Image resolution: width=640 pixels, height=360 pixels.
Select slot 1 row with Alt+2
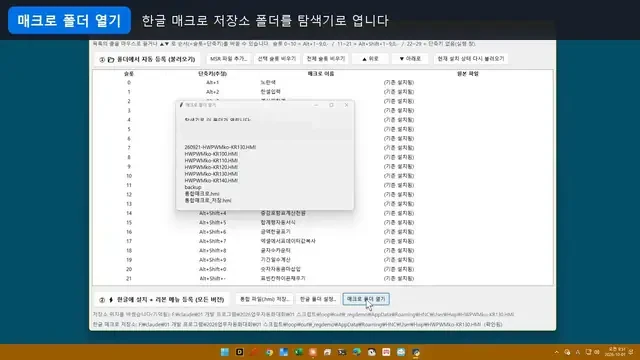[322, 92]
